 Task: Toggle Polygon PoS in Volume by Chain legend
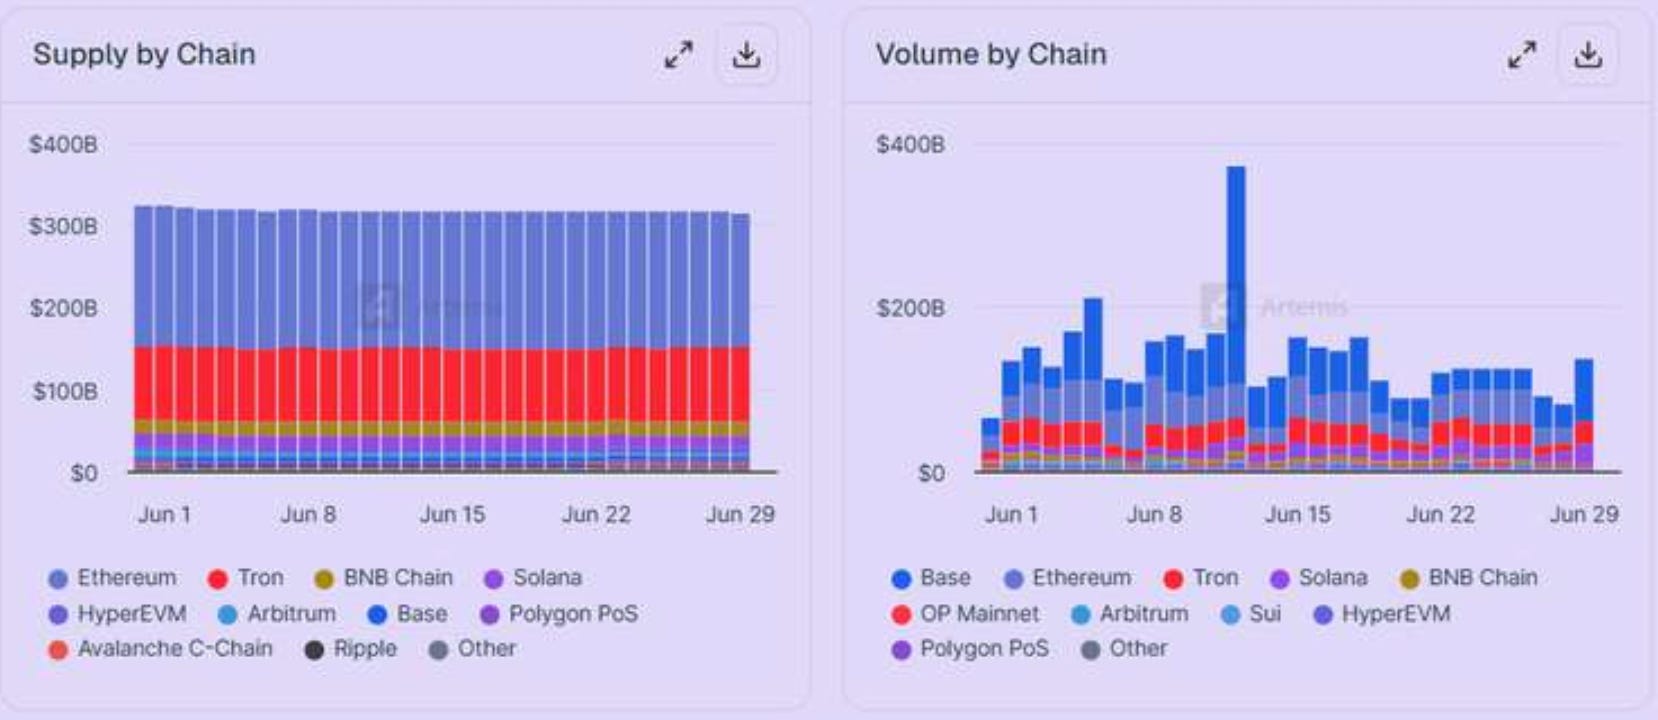(x=971, y=649)
